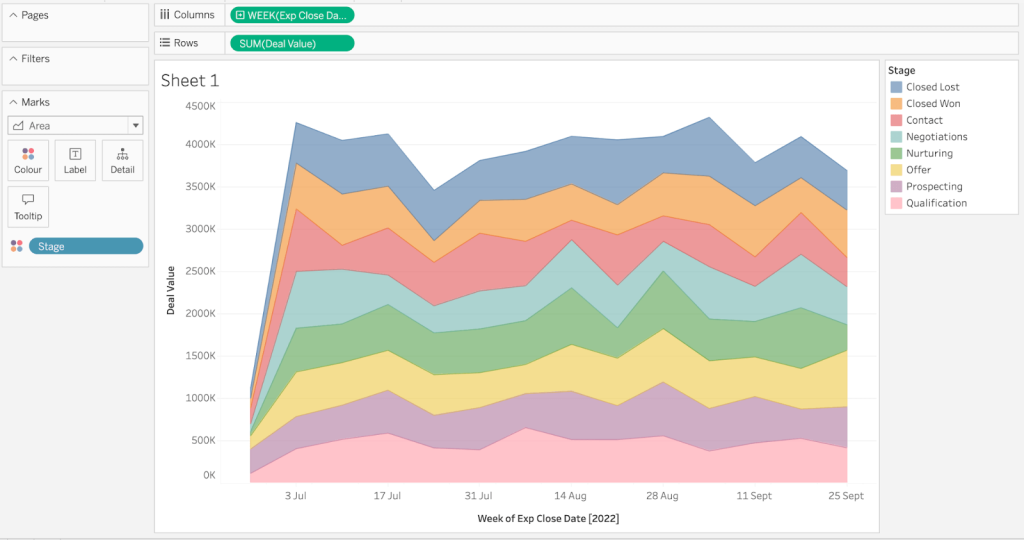The width and height of the screenshot is (1024, 540).
Task: Click the Closed Lost legend colour swatch
Action: [896, 87]
